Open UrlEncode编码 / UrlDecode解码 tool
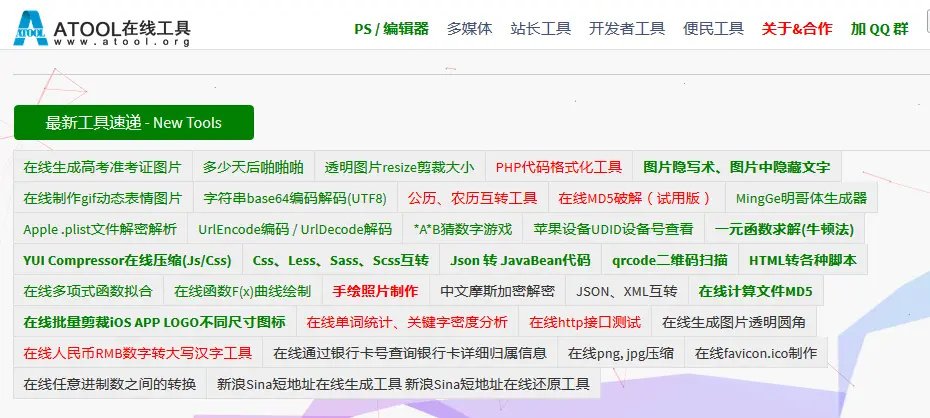The image size is (930, 418). click(295, 228)
